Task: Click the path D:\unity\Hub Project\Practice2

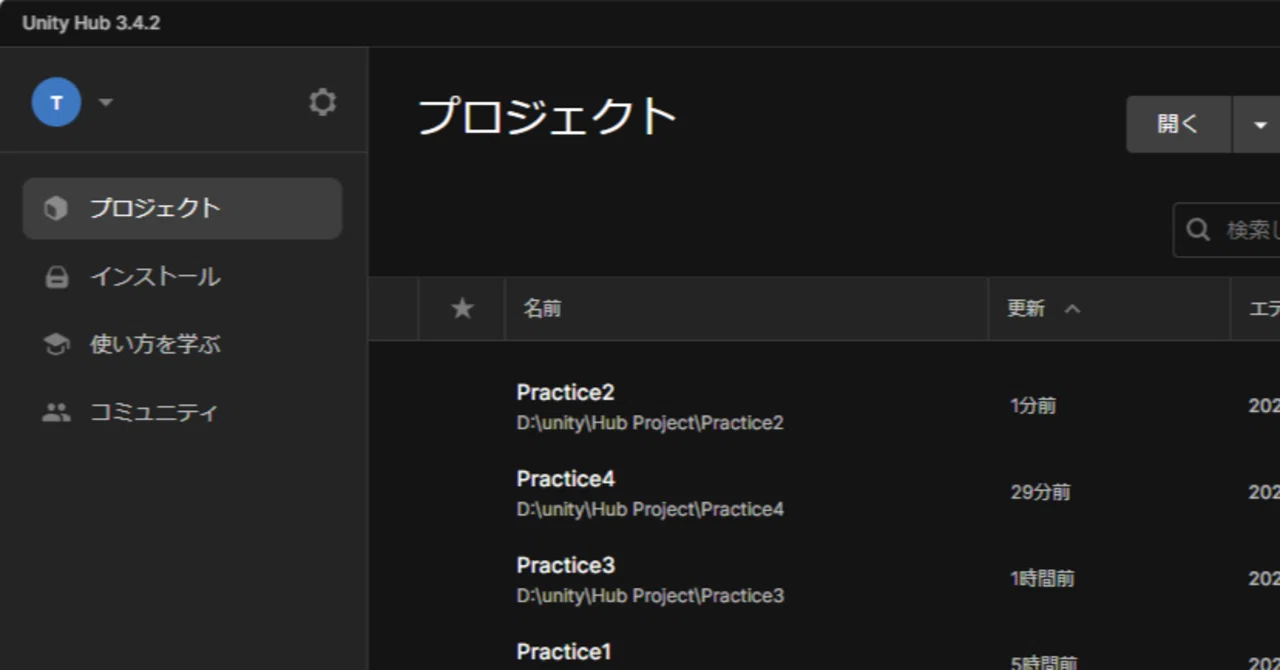Action: (x=650, y=423)
